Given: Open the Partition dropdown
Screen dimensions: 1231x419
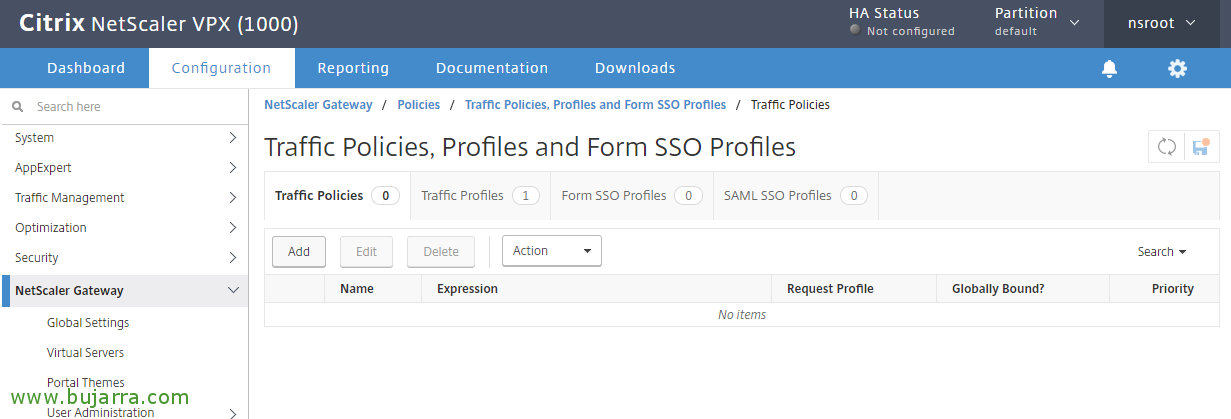Looking at the screenshot, I should pos(1037,22).
